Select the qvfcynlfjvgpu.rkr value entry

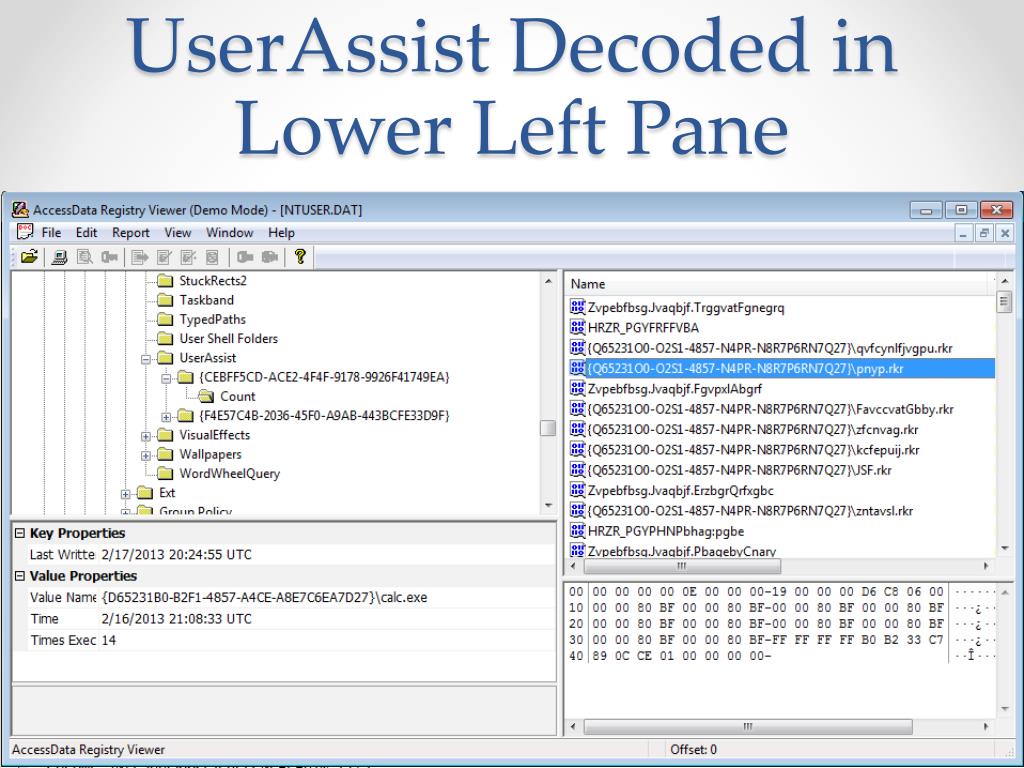pos(770,348)
